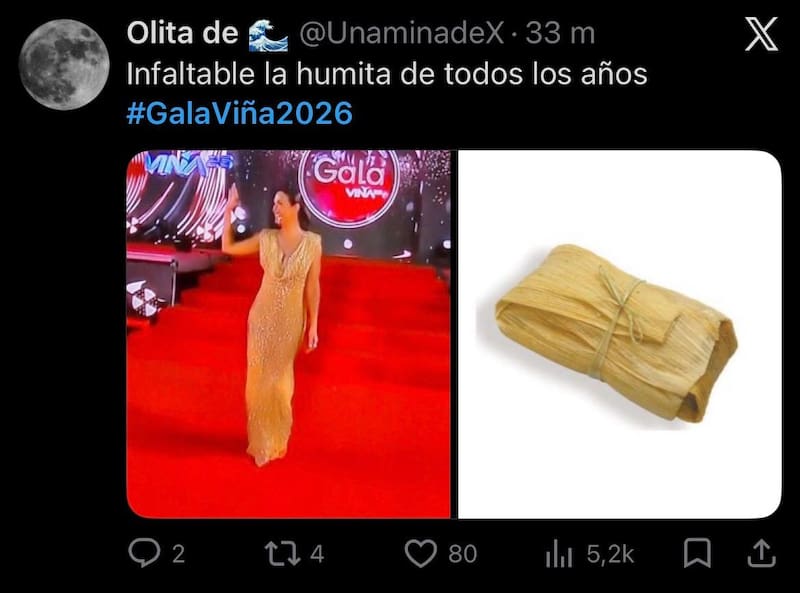Repost the tweet via the retweet icon
The width and height of the screenshot is (800, 593).
tap(282, 554)
